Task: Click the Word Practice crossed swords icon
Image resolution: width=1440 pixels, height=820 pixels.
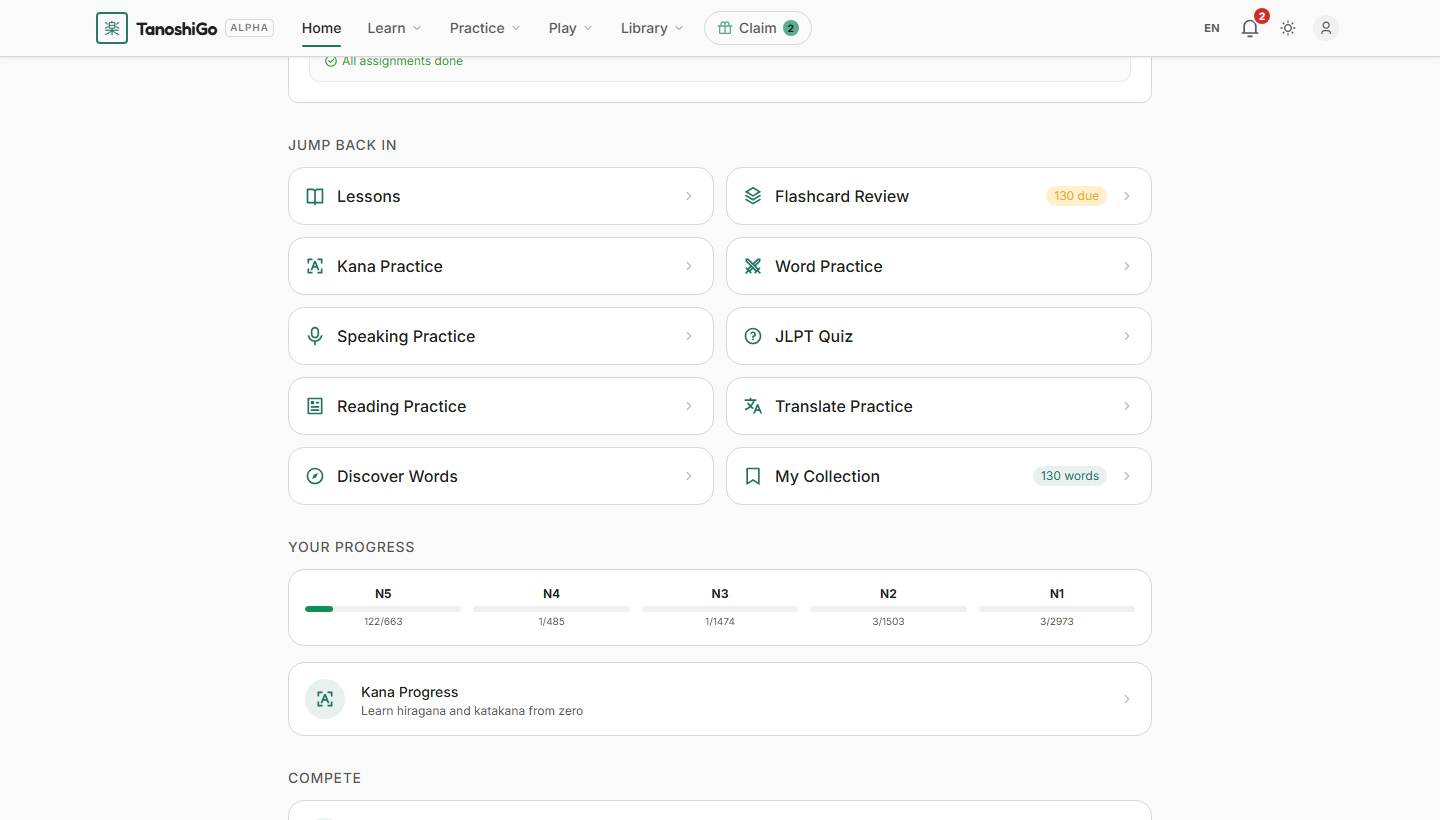Action: point(753,266)
